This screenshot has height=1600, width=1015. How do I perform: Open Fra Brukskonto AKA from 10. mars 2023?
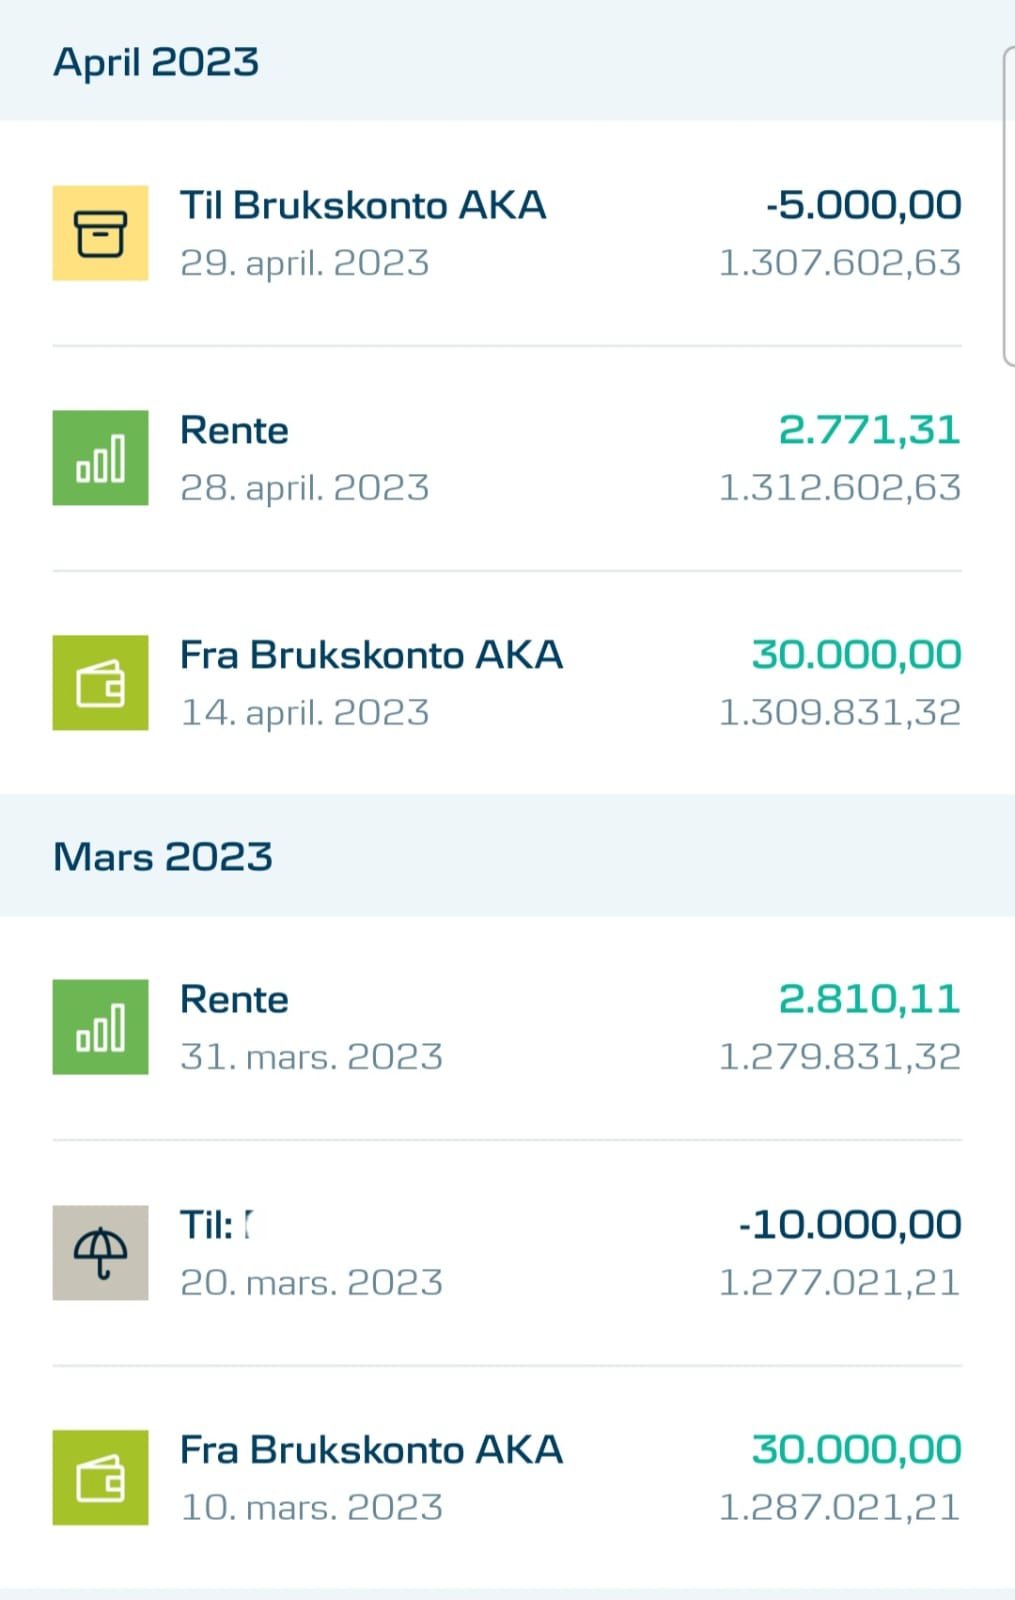click(x=507, y=1478)
